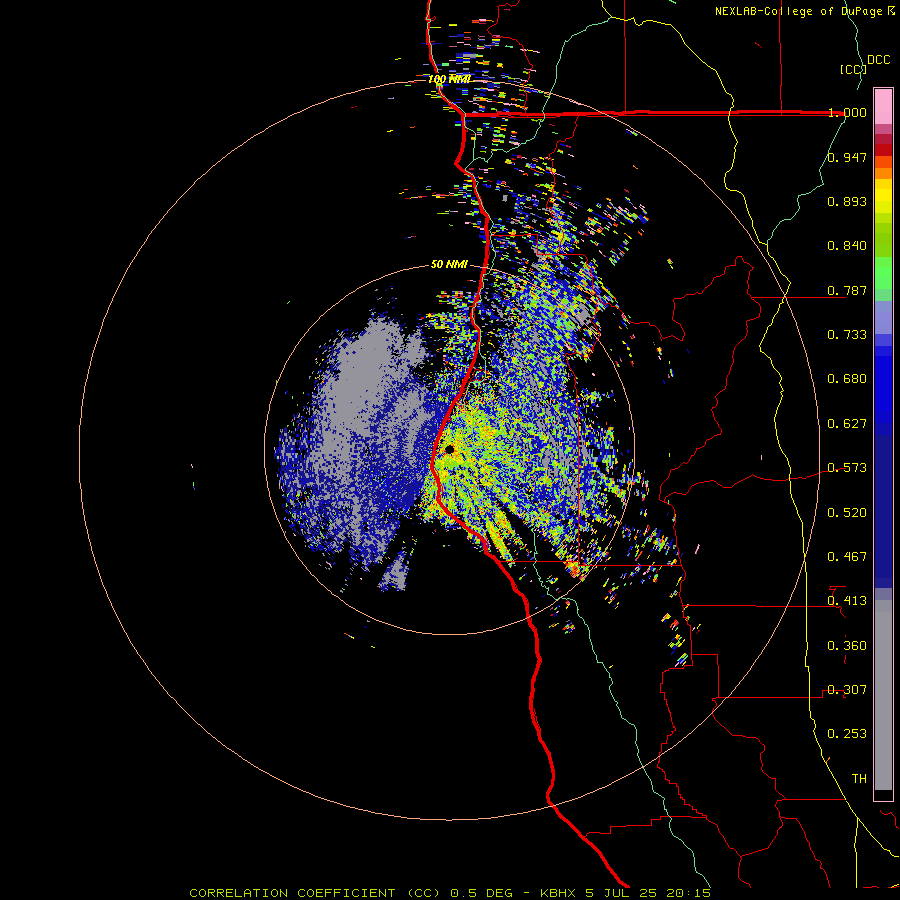The width and height of the screenshot is (900, 900).
Task: Click the CORRELATION COEFFICIENT (CC) caption text
Action: pyautogui.click(x=315, y=893)
